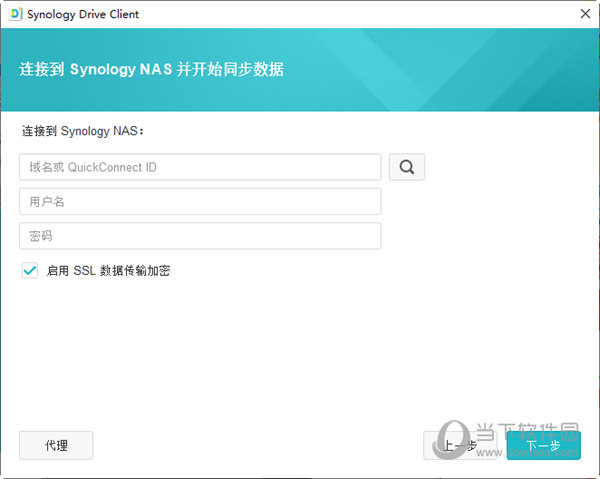Click the magnifier search NAS button
600x479 pixels.
click(x=407, y=167)
